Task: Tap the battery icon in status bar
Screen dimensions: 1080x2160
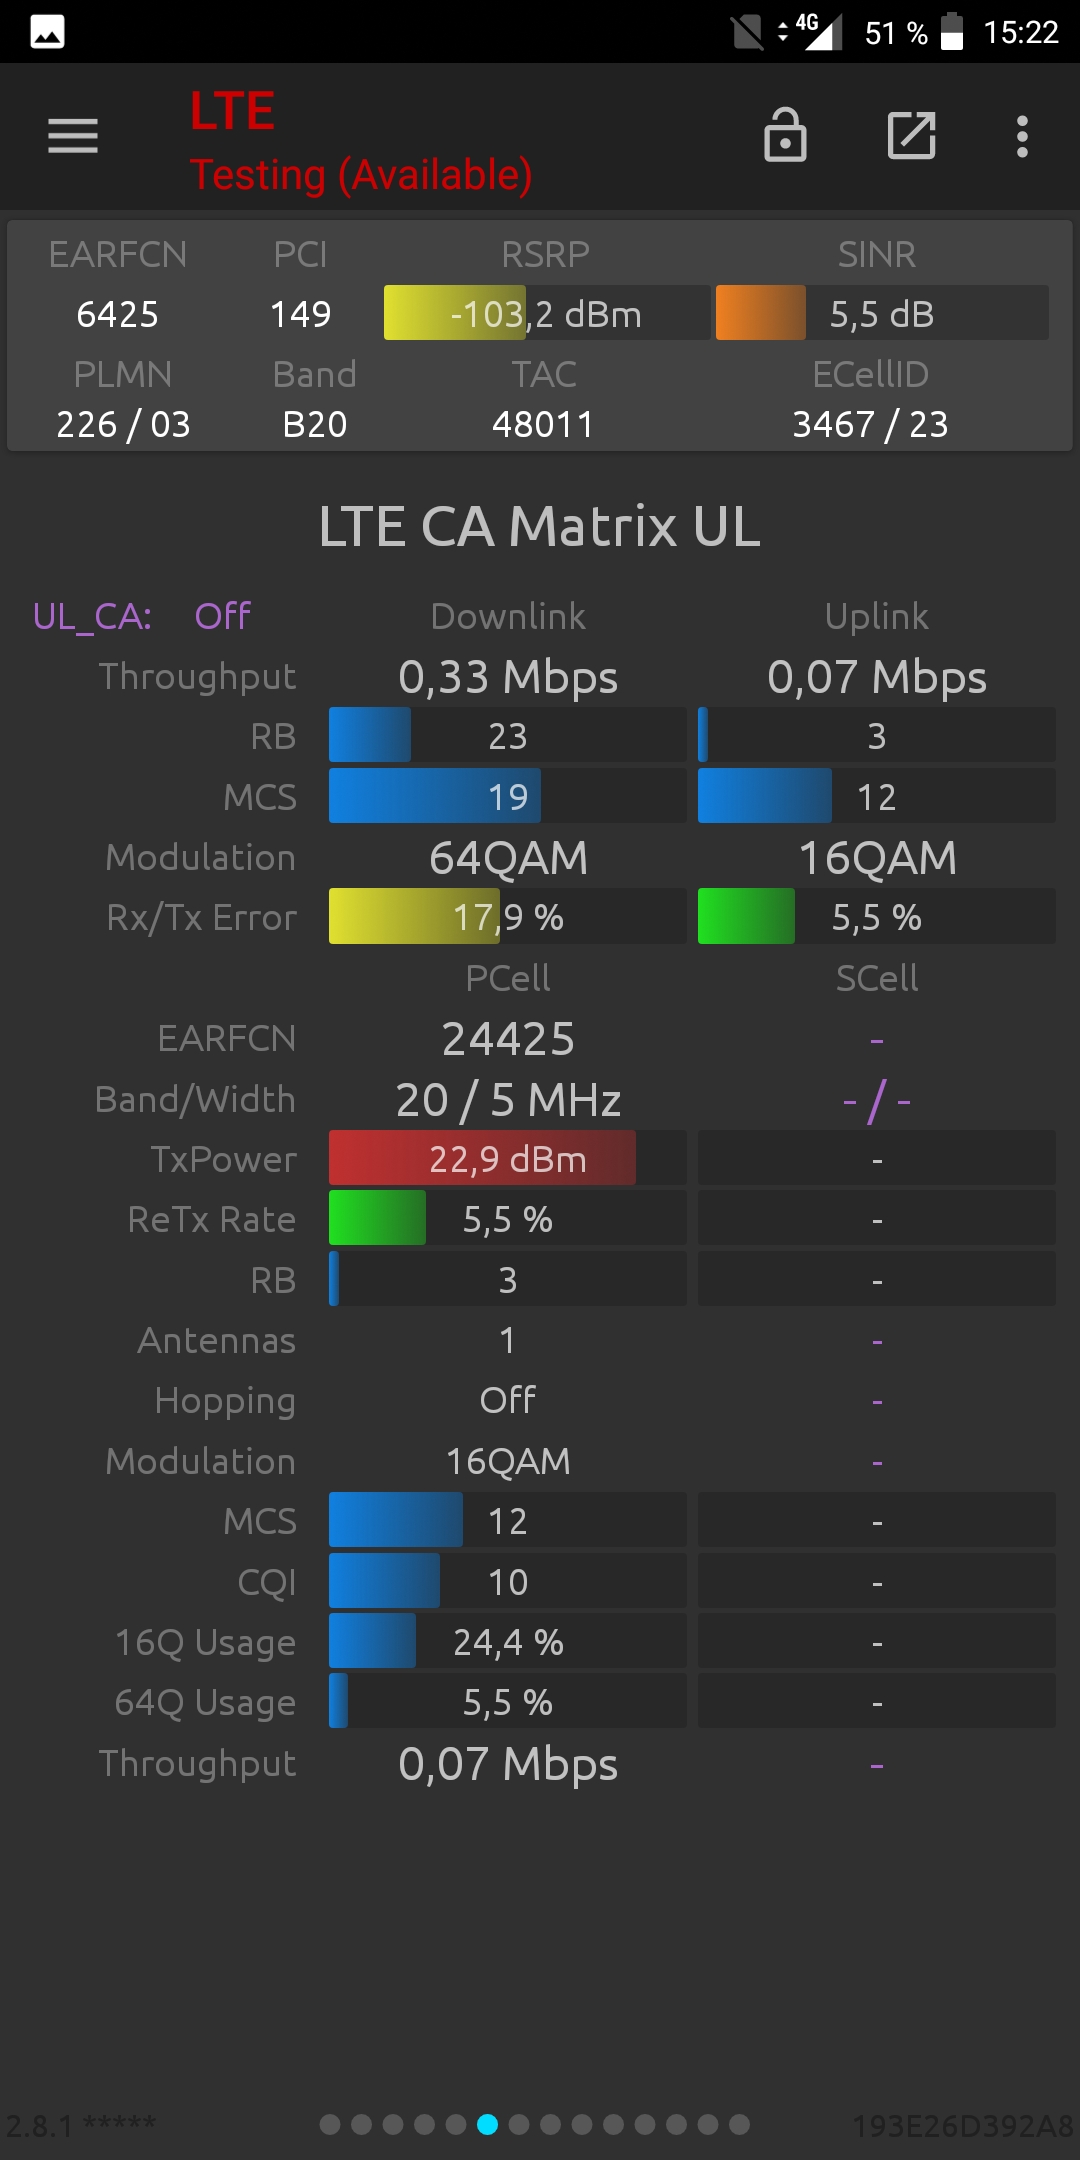Action: (952, 31)
